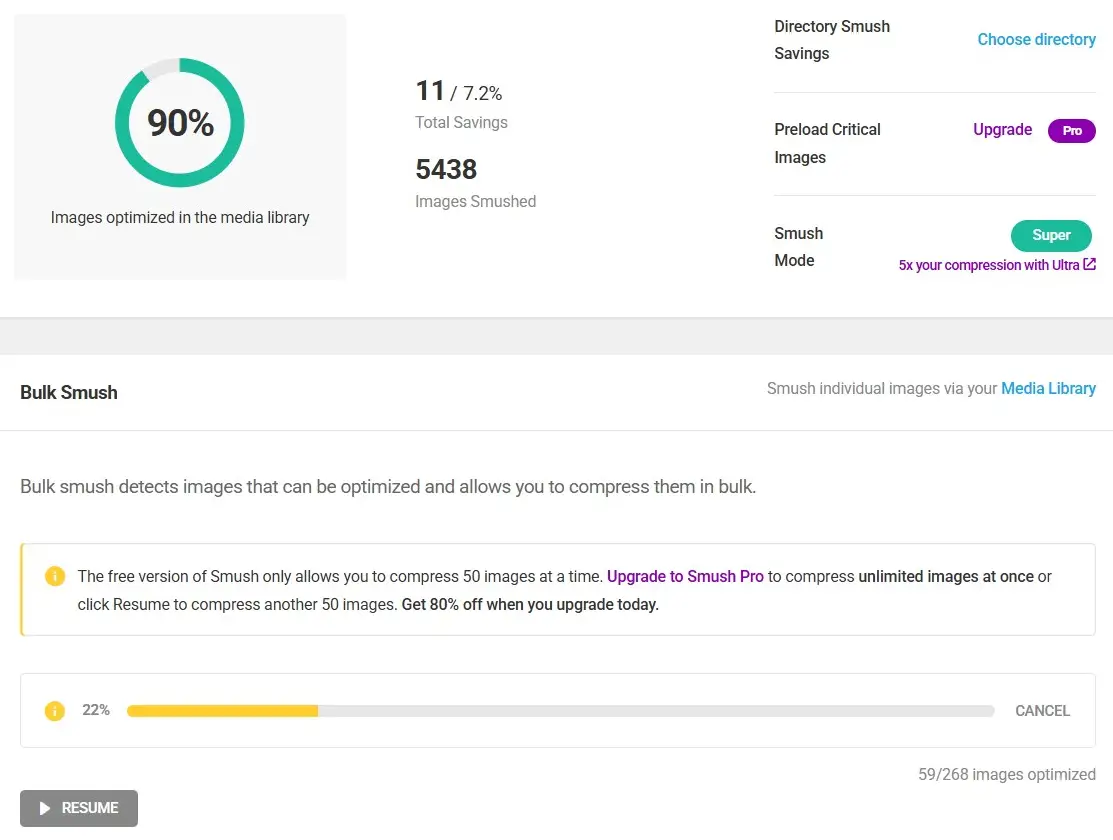This screenshot has height=840, width=1113.
Task: Click the warning icon beside 22% progress
Action: 55,711
